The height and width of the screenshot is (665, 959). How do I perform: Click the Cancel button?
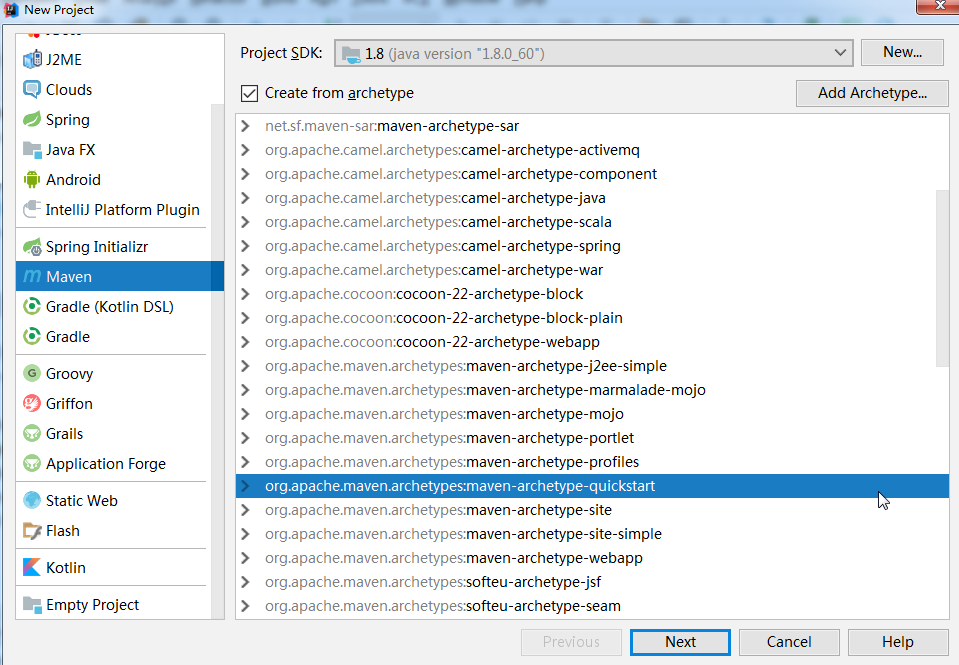pyautogui.click(x=789, y=642)
